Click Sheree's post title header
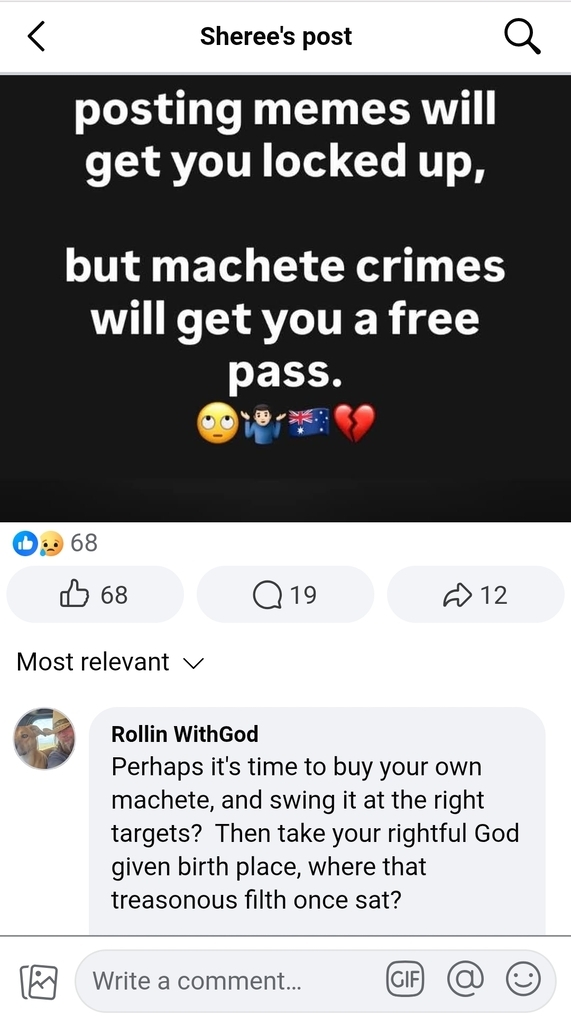 pyautogui.click(x=276, y=37)
